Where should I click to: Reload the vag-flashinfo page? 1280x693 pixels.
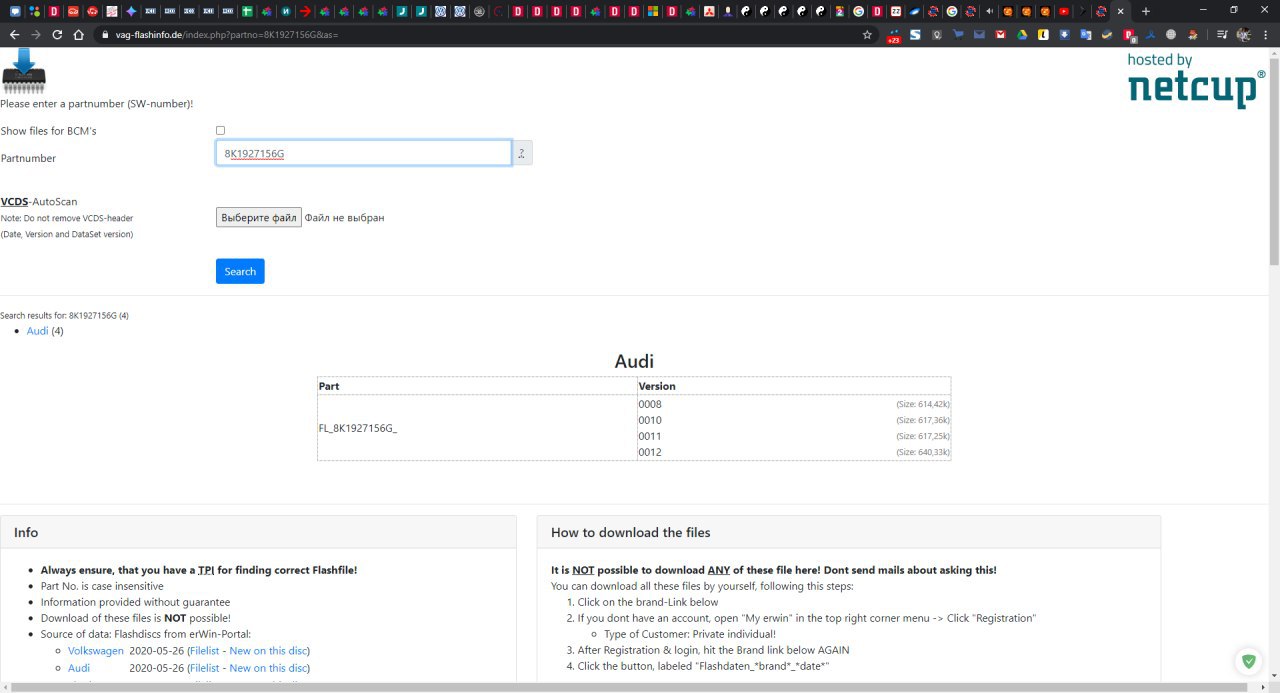57,34
